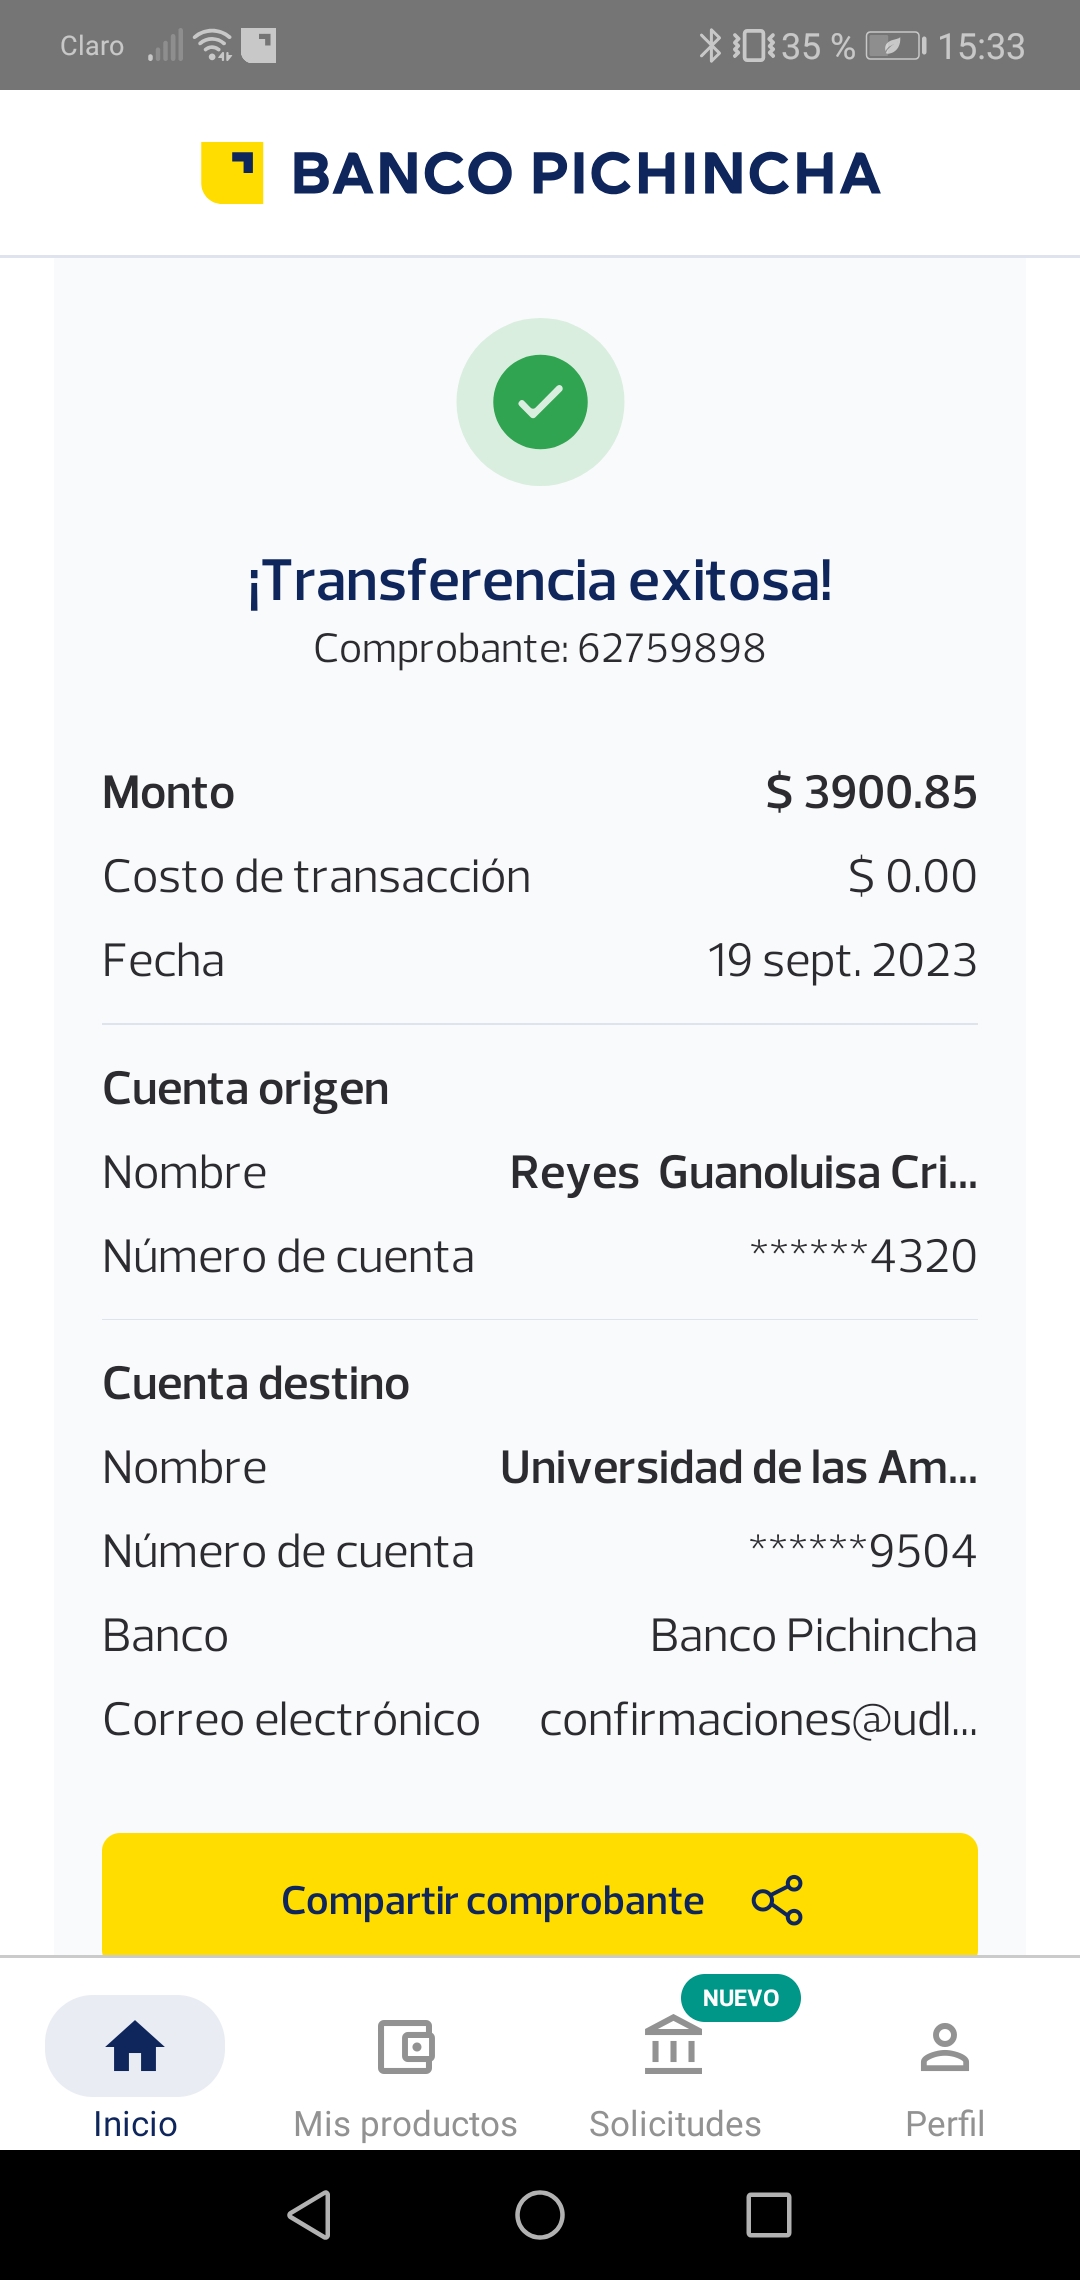Tap the green success checkmark icon

(540, 402)
